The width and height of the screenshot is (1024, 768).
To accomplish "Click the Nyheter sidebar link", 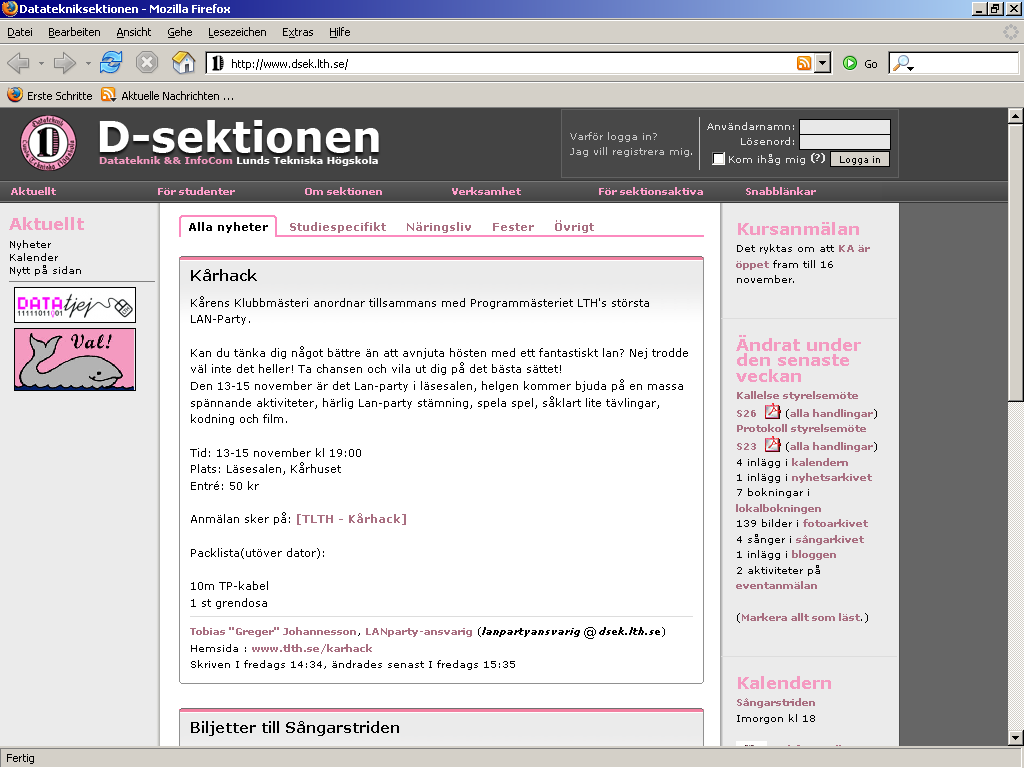I will (30, 244).
